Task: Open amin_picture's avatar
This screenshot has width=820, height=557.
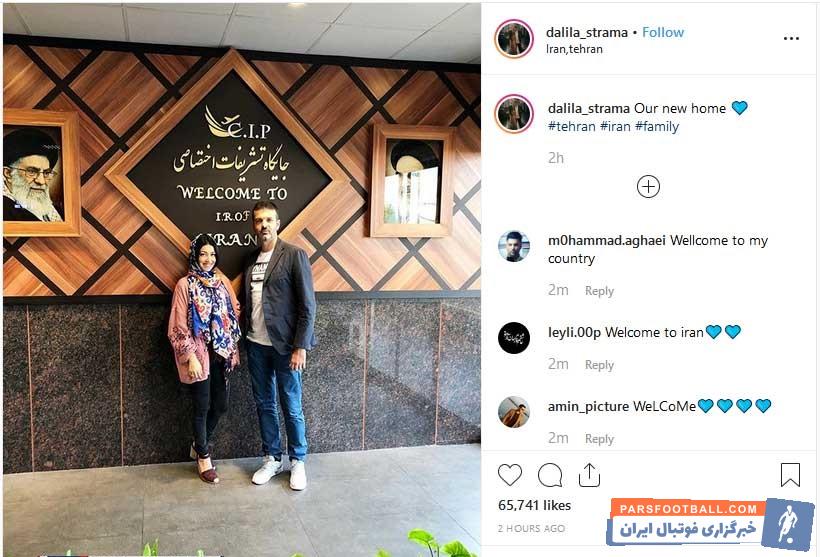Action: [x=514, y=412]
